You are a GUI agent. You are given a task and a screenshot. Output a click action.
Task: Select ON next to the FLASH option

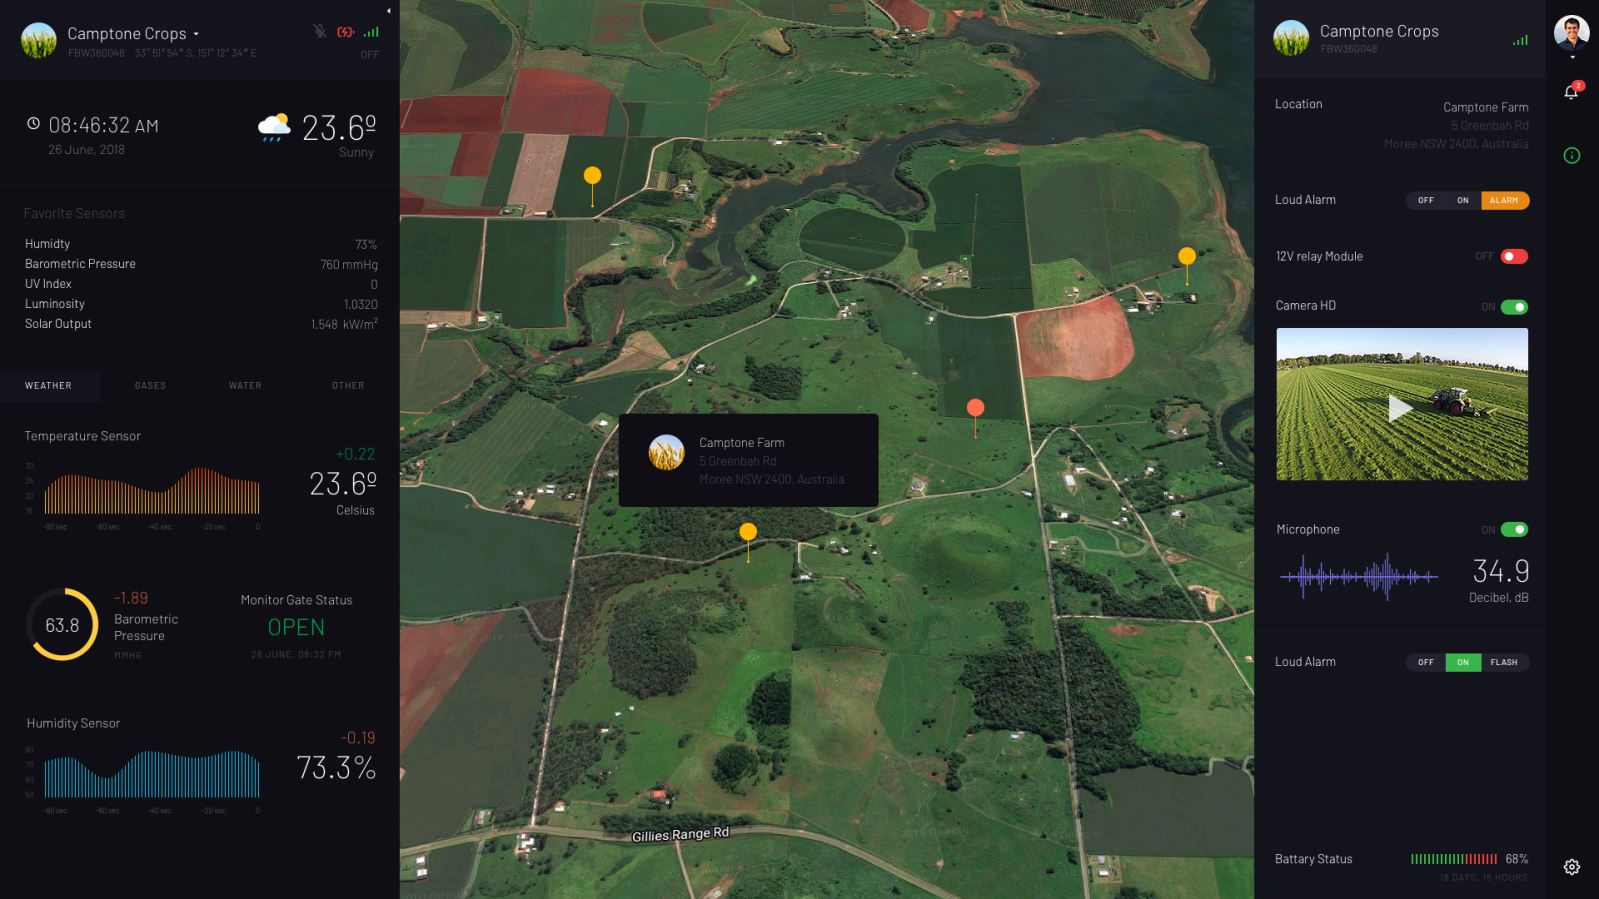[x=1463, y=662]
